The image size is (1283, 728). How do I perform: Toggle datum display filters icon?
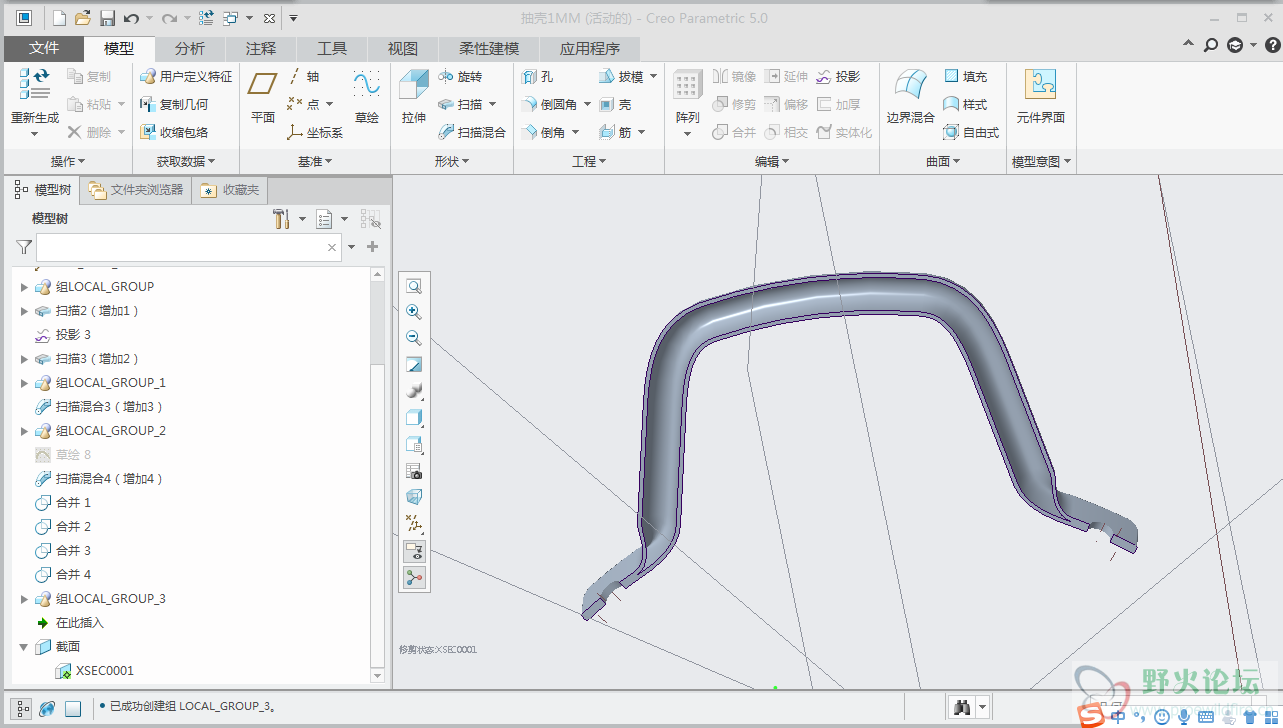coord(414,523)
